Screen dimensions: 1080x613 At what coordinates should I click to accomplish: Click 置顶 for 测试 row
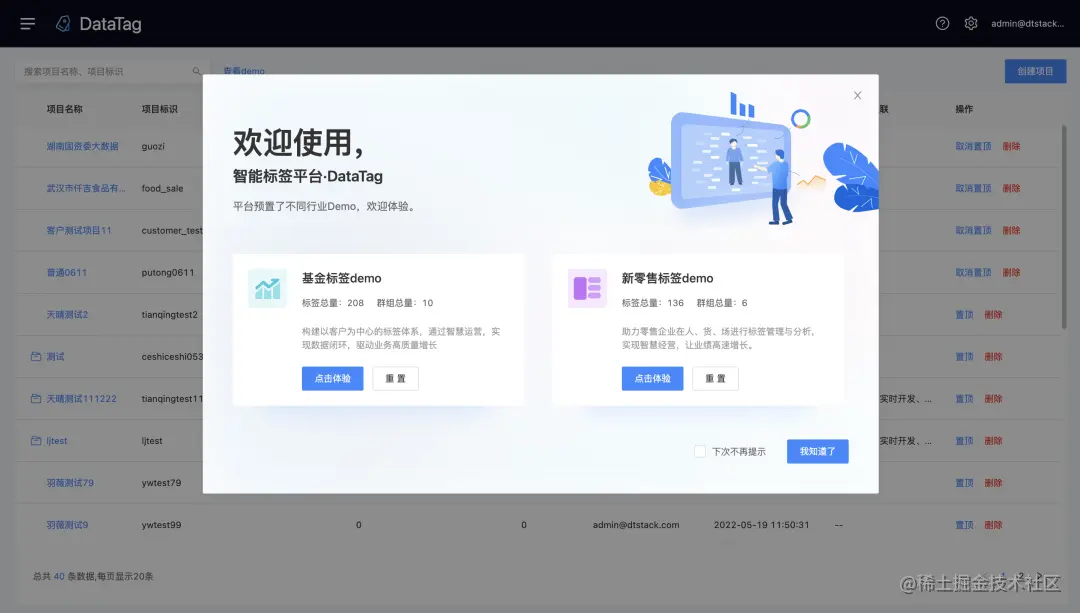[964, 357]
